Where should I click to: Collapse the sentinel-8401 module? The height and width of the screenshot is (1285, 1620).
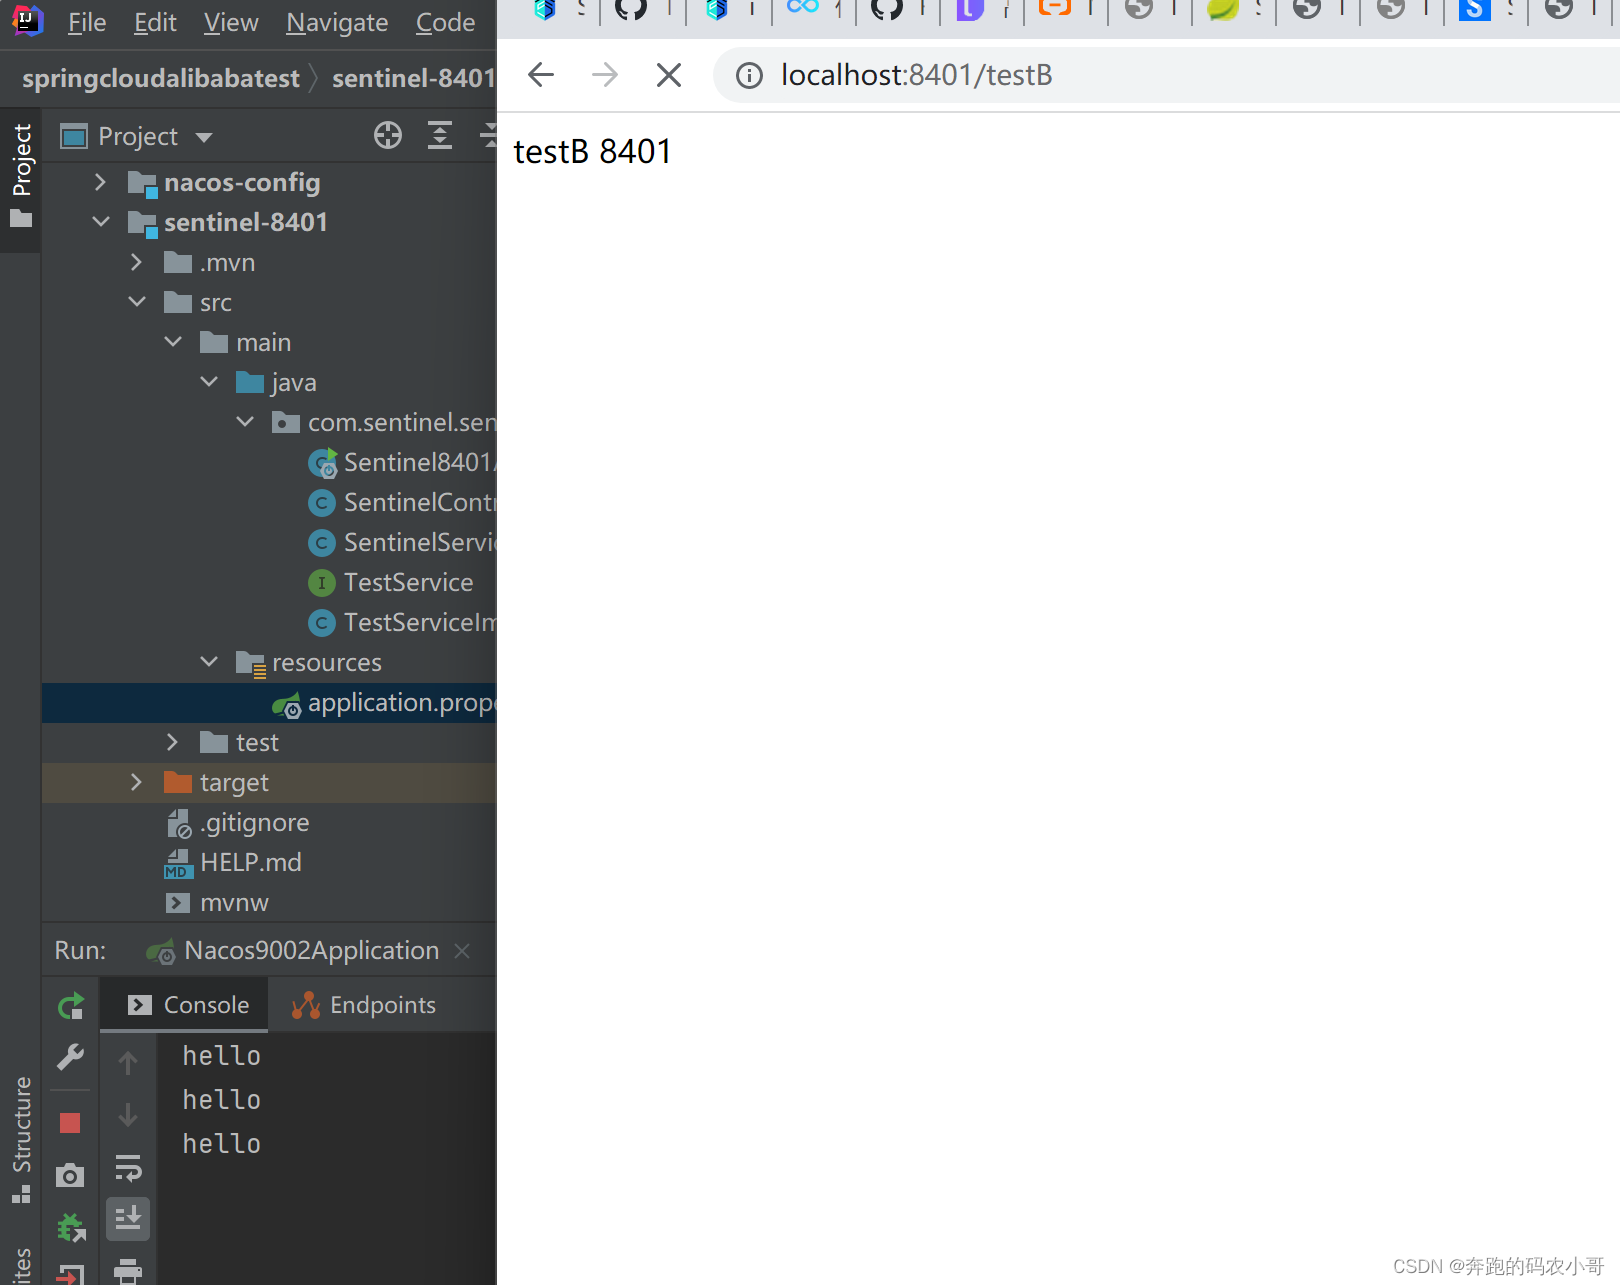tap(100, 222)
